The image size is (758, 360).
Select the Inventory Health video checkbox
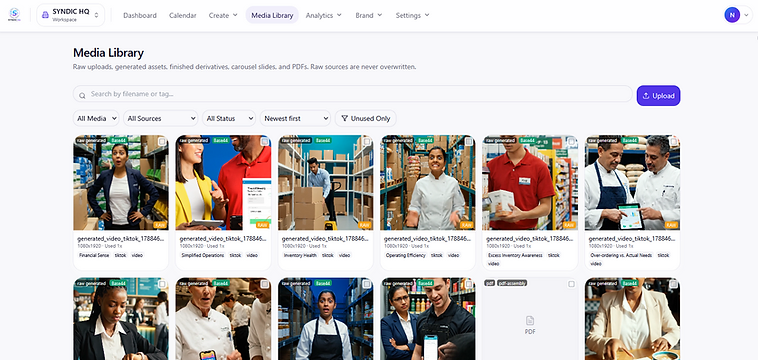[367, 142]
